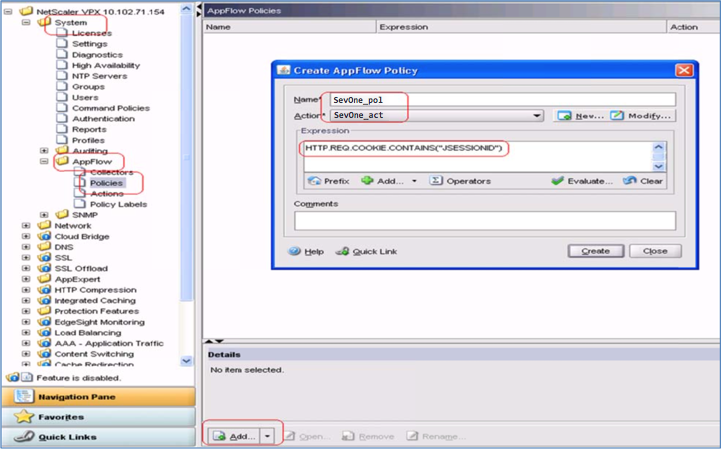The height and width of the screenshot is (450, 721).
Task: Click the SSL feature icon
Action: (44, 257)
